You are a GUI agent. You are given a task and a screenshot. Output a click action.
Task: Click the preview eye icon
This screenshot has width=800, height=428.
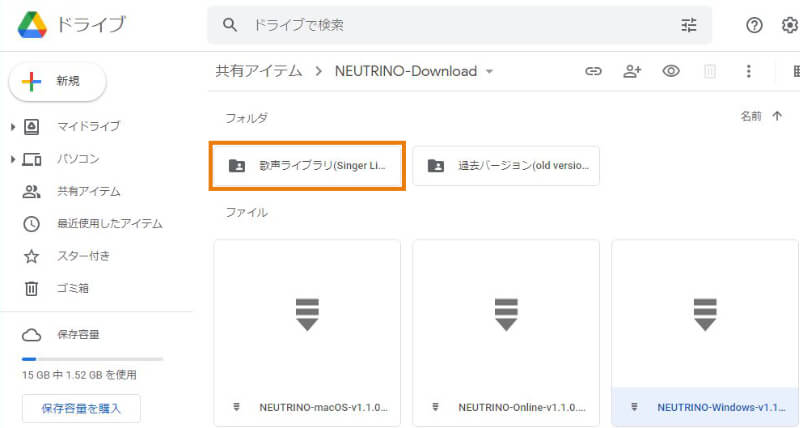pyautogui.click(x=671, y=71)
